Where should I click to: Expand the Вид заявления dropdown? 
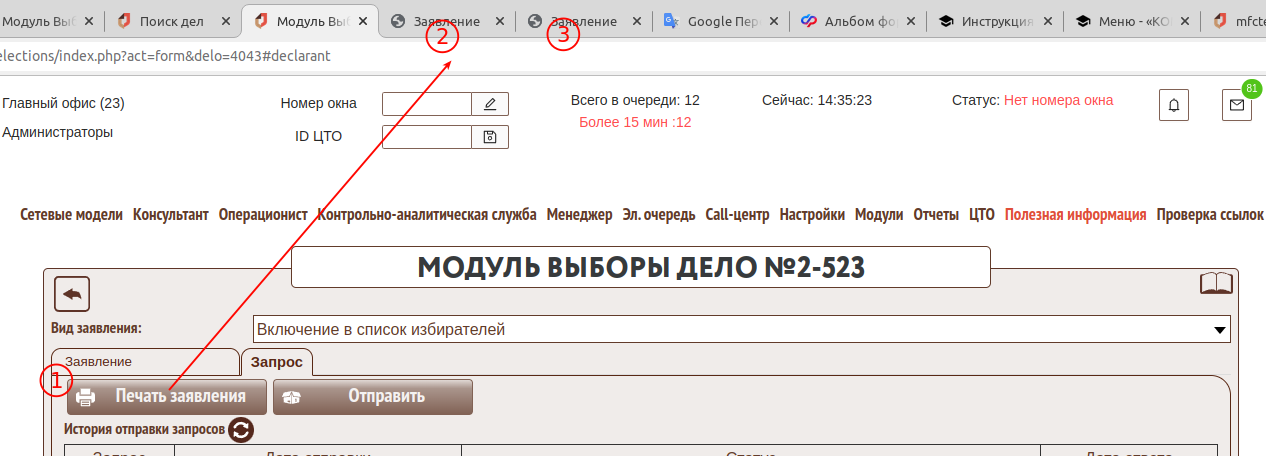point(1219,329)
